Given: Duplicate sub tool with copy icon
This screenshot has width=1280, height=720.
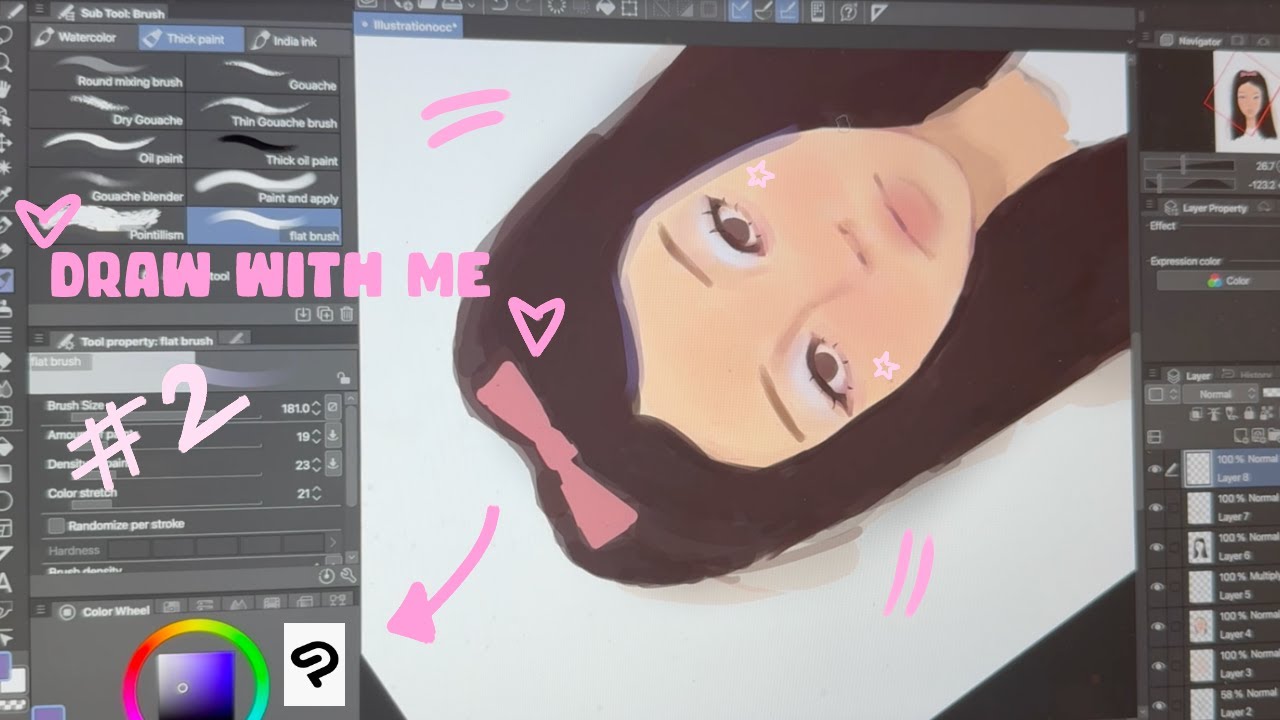Looking at the screenshot, I should tap(325, 314).
